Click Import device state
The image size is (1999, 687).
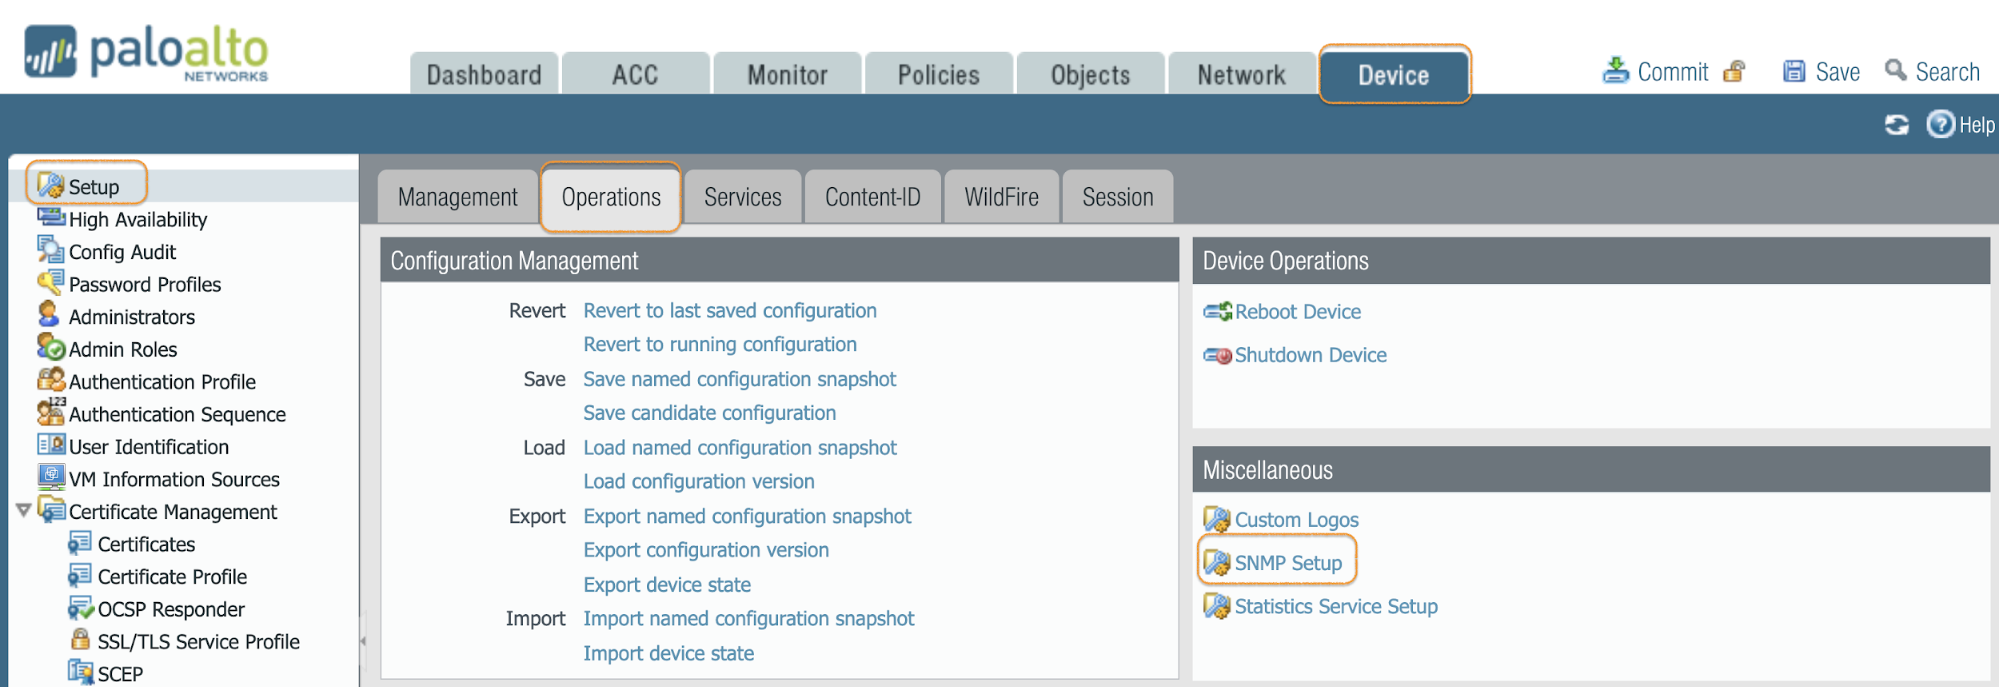pyautogui.click(x=669, y=653)
